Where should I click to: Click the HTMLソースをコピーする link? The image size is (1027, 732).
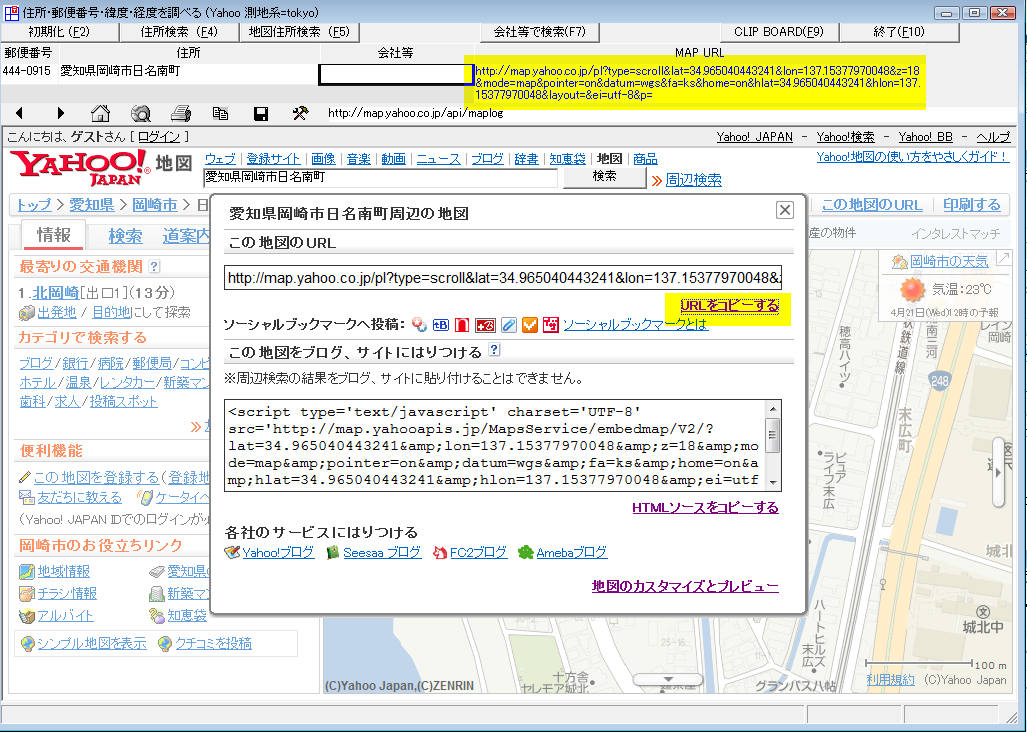pos(705,507)
